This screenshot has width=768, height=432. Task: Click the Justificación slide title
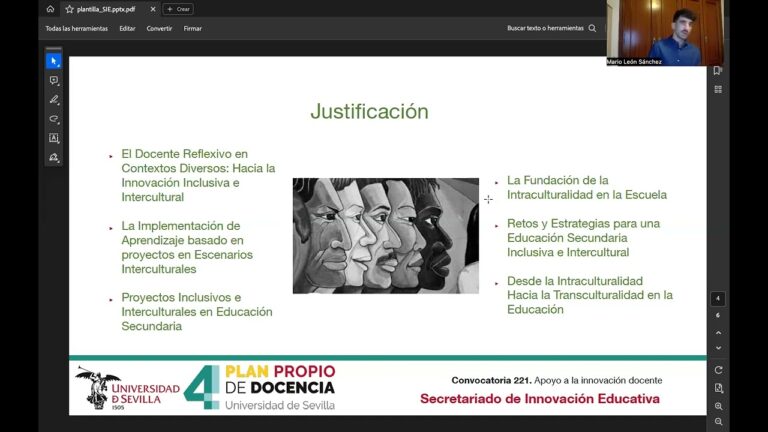369,111
